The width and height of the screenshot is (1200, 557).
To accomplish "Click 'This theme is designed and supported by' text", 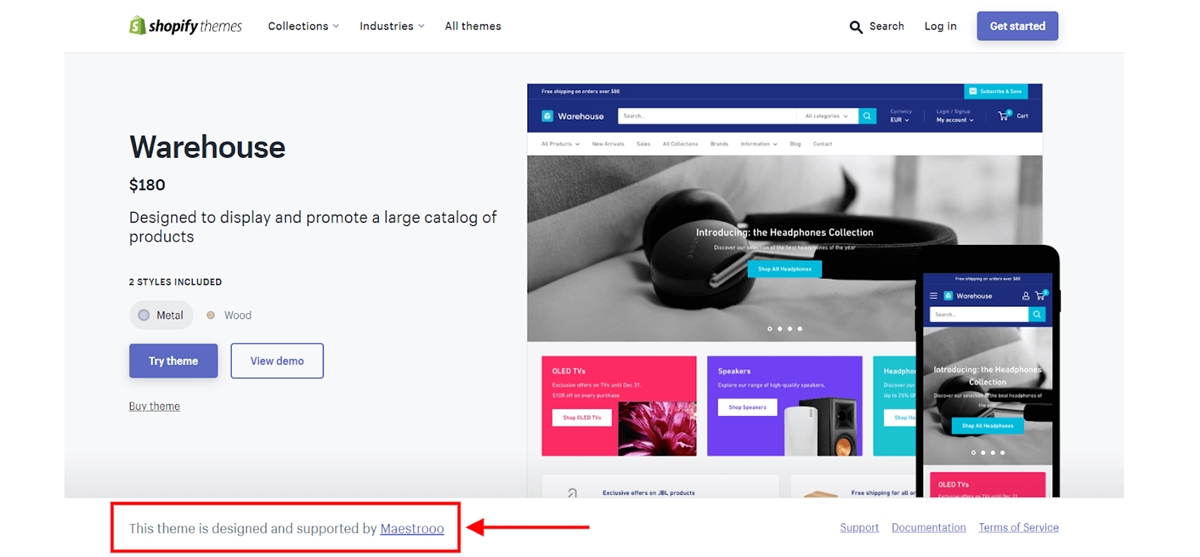I will point(253,528).
